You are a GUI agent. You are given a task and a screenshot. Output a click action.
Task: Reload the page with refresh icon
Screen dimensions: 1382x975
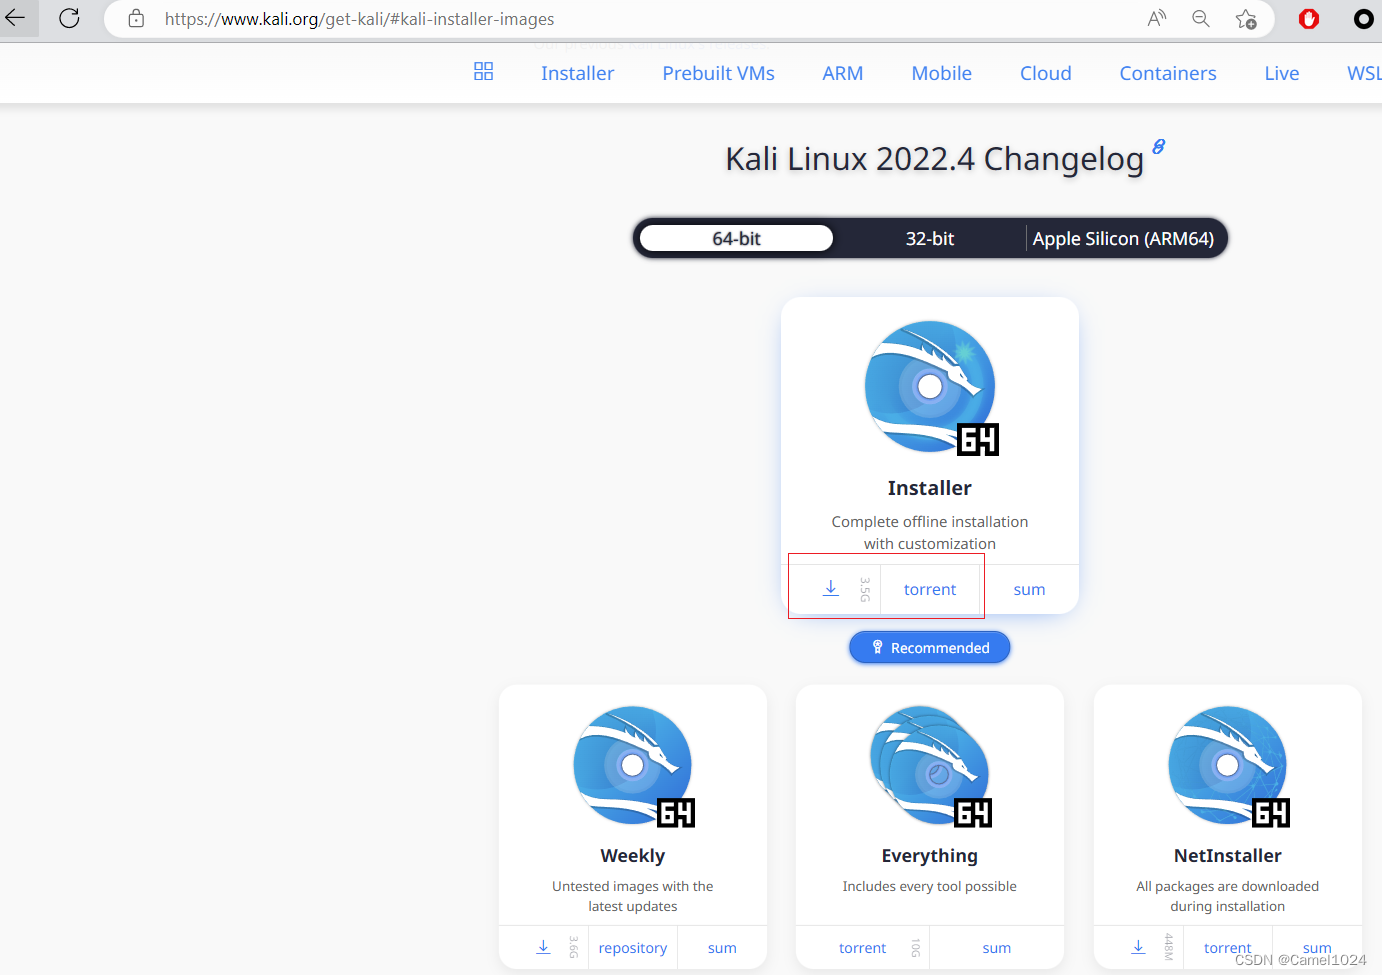pos(69,18)
